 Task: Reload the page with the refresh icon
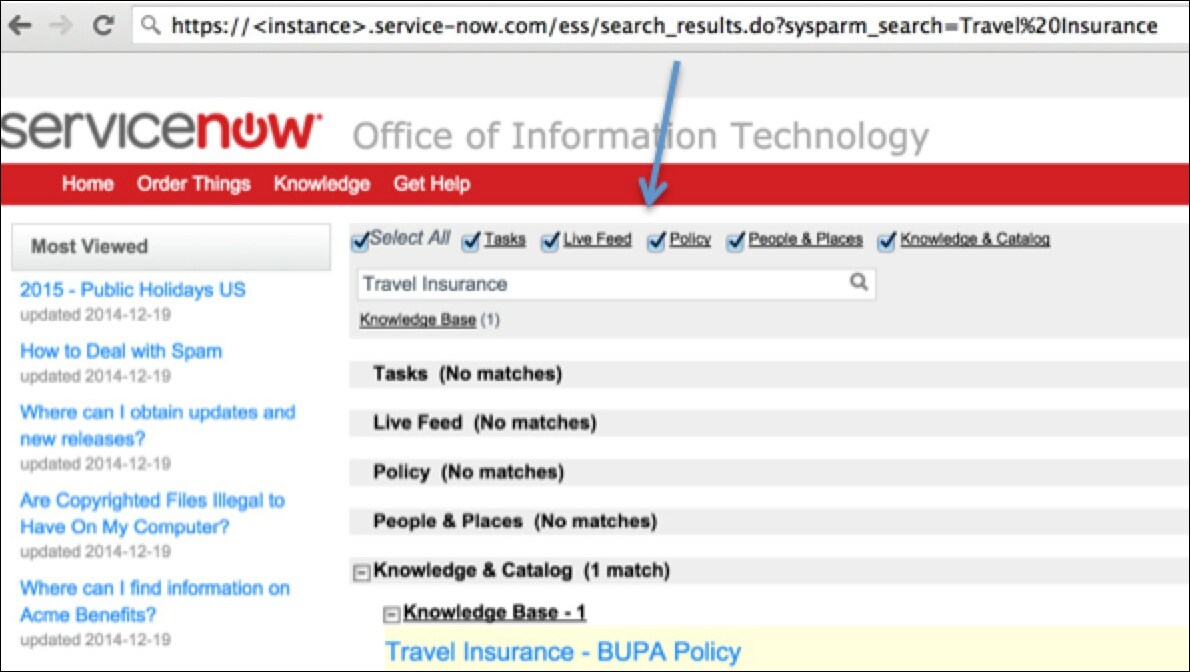(x=102, y=25)
